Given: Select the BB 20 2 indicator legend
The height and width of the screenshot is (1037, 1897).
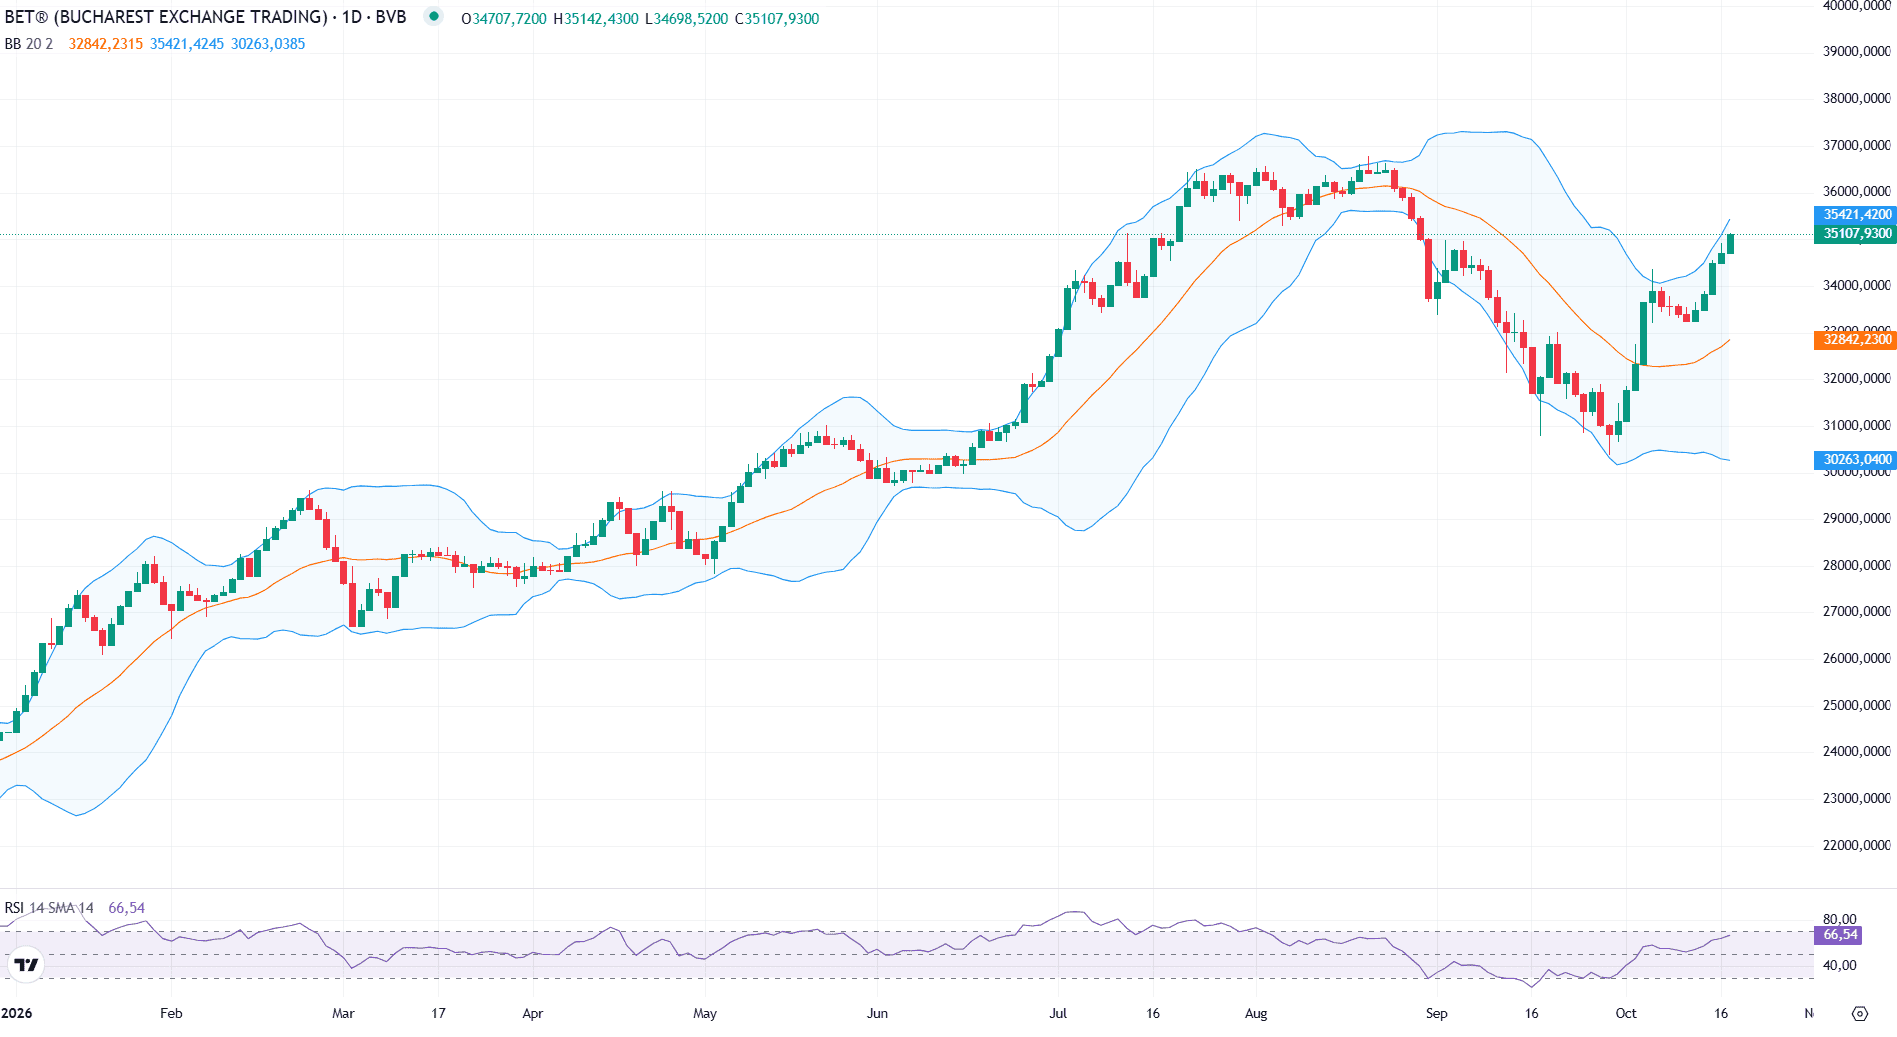Looking at the screenshot, I should 29,44.
